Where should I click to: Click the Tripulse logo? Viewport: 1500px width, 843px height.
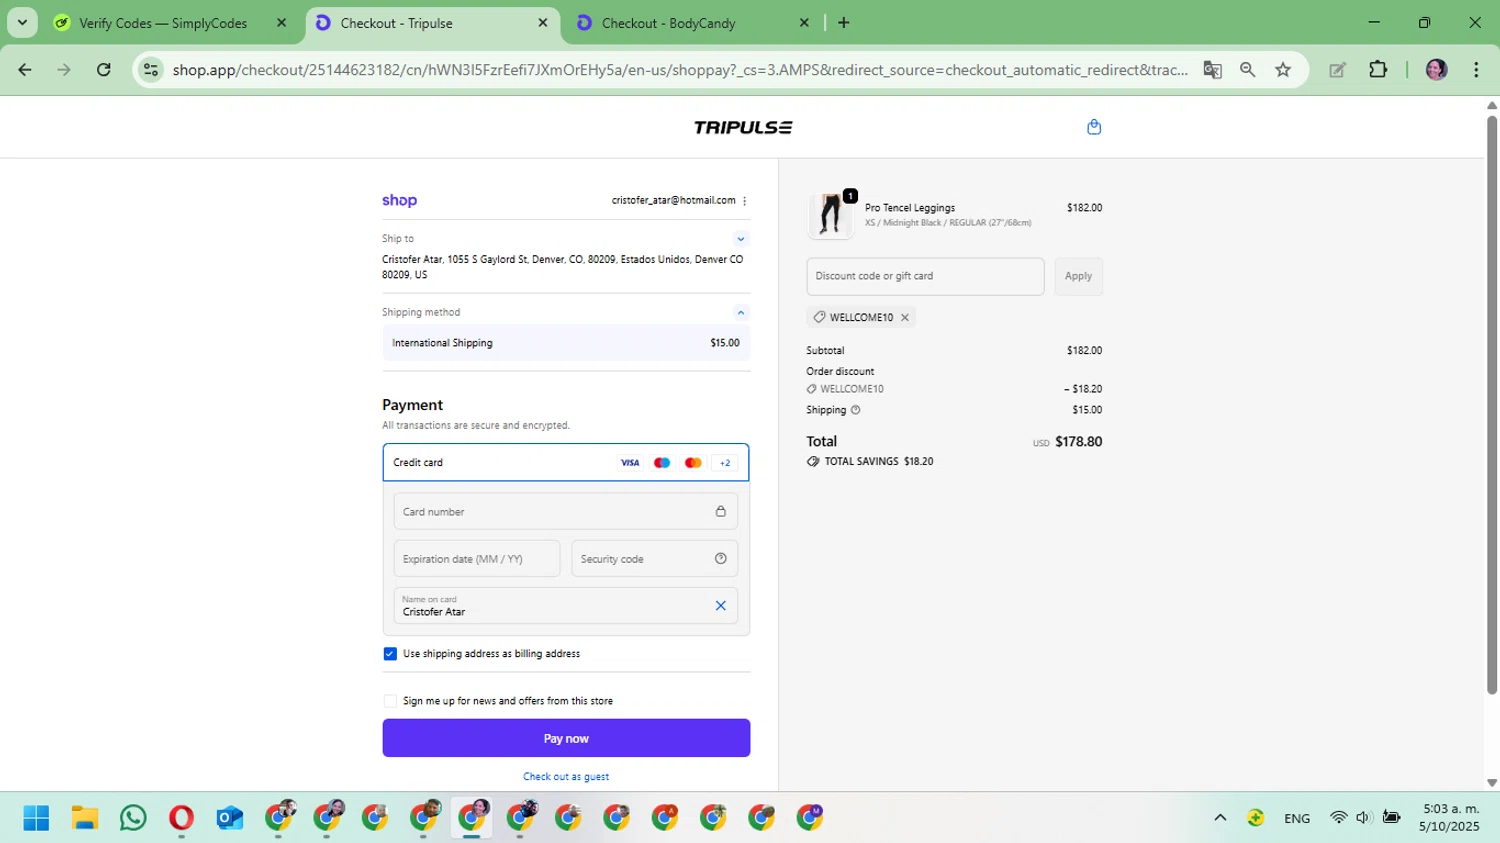[x=742, y=127]
